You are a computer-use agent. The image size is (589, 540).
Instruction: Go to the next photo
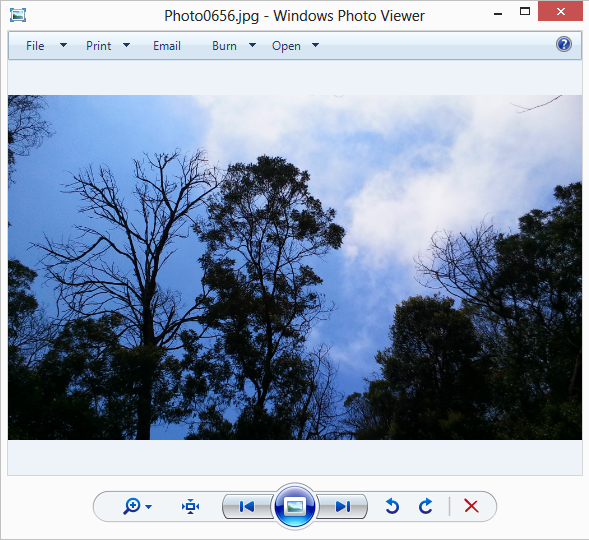point(343,506)
